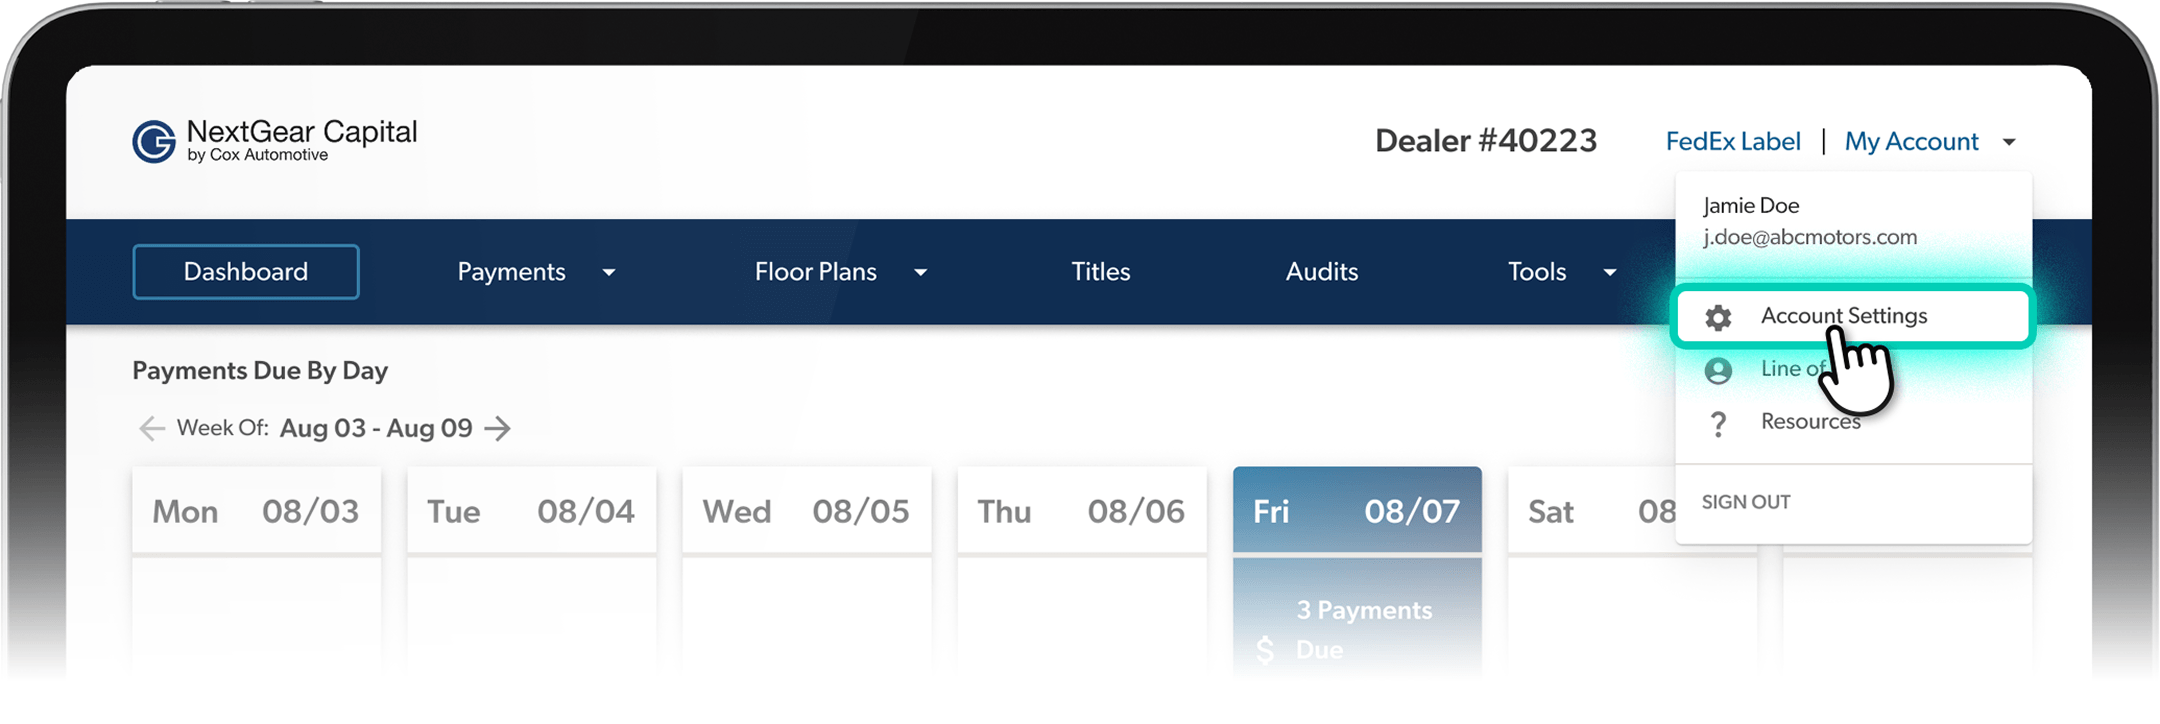Image resolution: width=2160 pixels, height=724 pixels.
Task: Open the Payments menu label
Action: (x=511, y=271)
